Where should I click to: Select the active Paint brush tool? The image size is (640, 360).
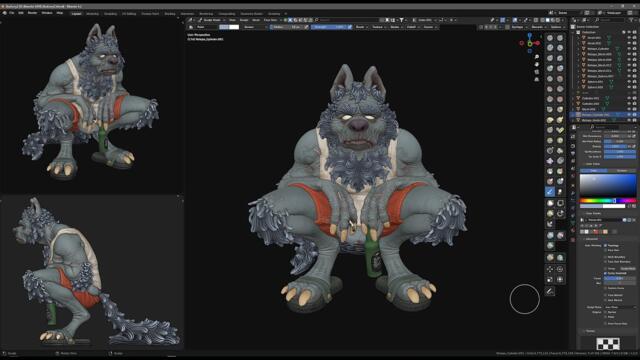pos(550,191)
